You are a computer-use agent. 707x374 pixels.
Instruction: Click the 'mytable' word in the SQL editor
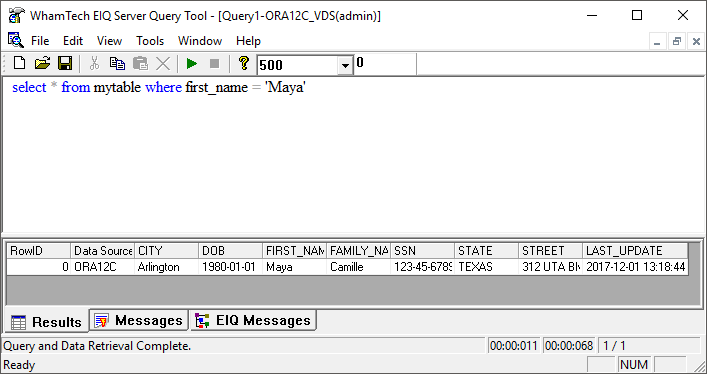click(117, 88)
